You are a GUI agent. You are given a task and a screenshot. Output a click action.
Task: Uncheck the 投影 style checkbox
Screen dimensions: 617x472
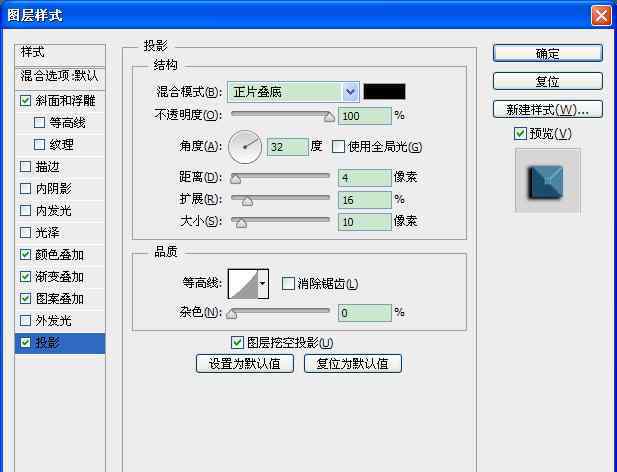(x=26, y=343)
